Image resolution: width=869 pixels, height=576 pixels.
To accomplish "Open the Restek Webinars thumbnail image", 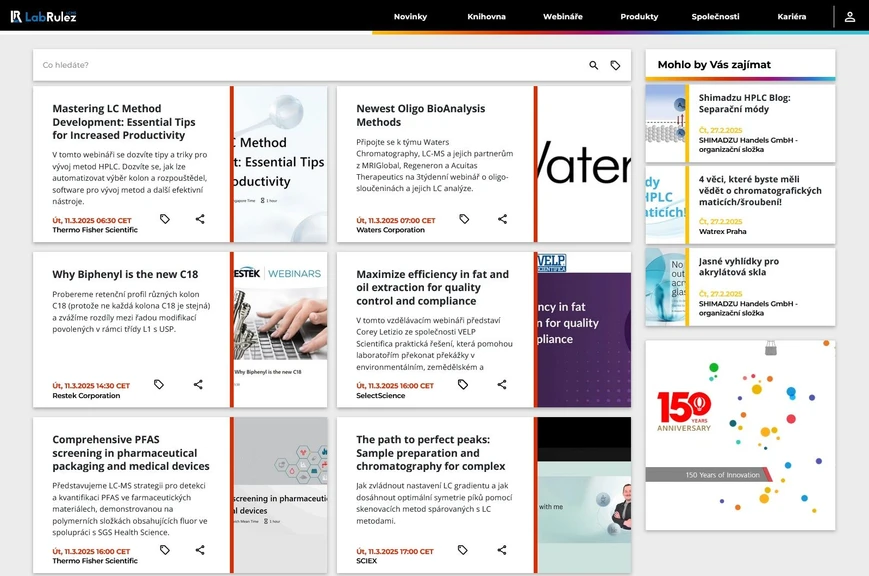I will coord(280,329).
